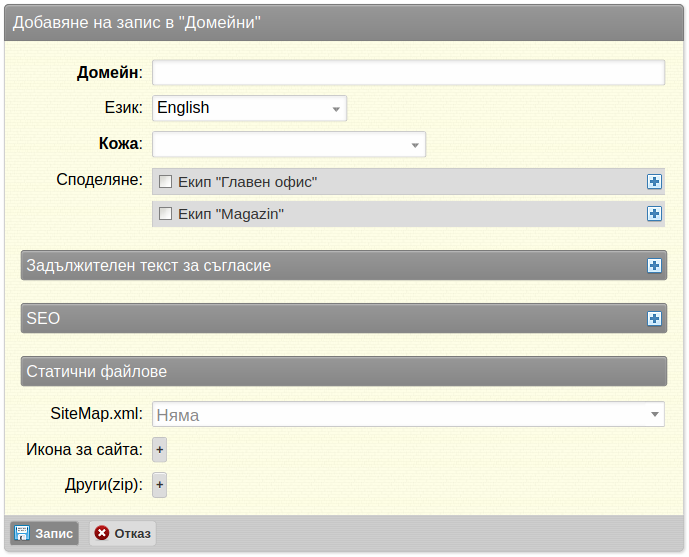
Task: Open the Език language dropdown
Action: point(249,108)
